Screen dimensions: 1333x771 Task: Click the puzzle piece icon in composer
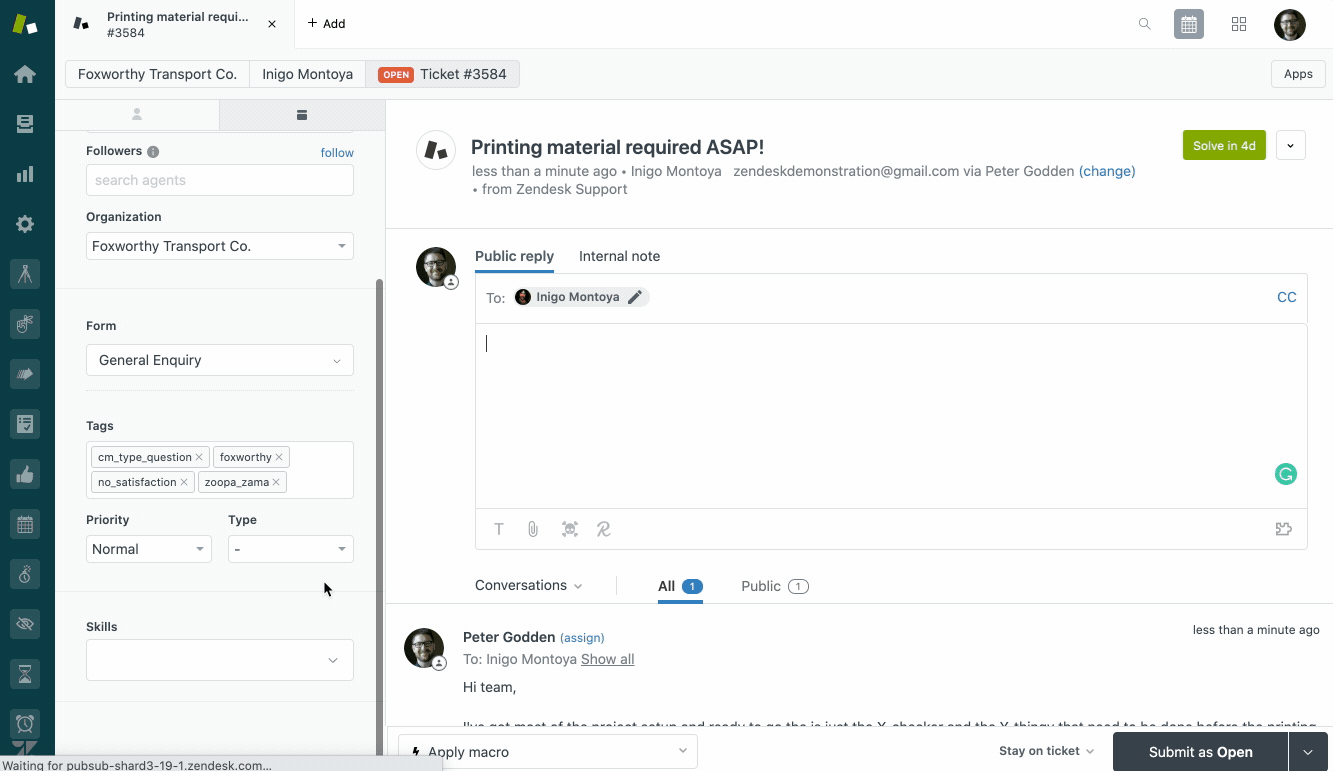(x=1284, y=529)
